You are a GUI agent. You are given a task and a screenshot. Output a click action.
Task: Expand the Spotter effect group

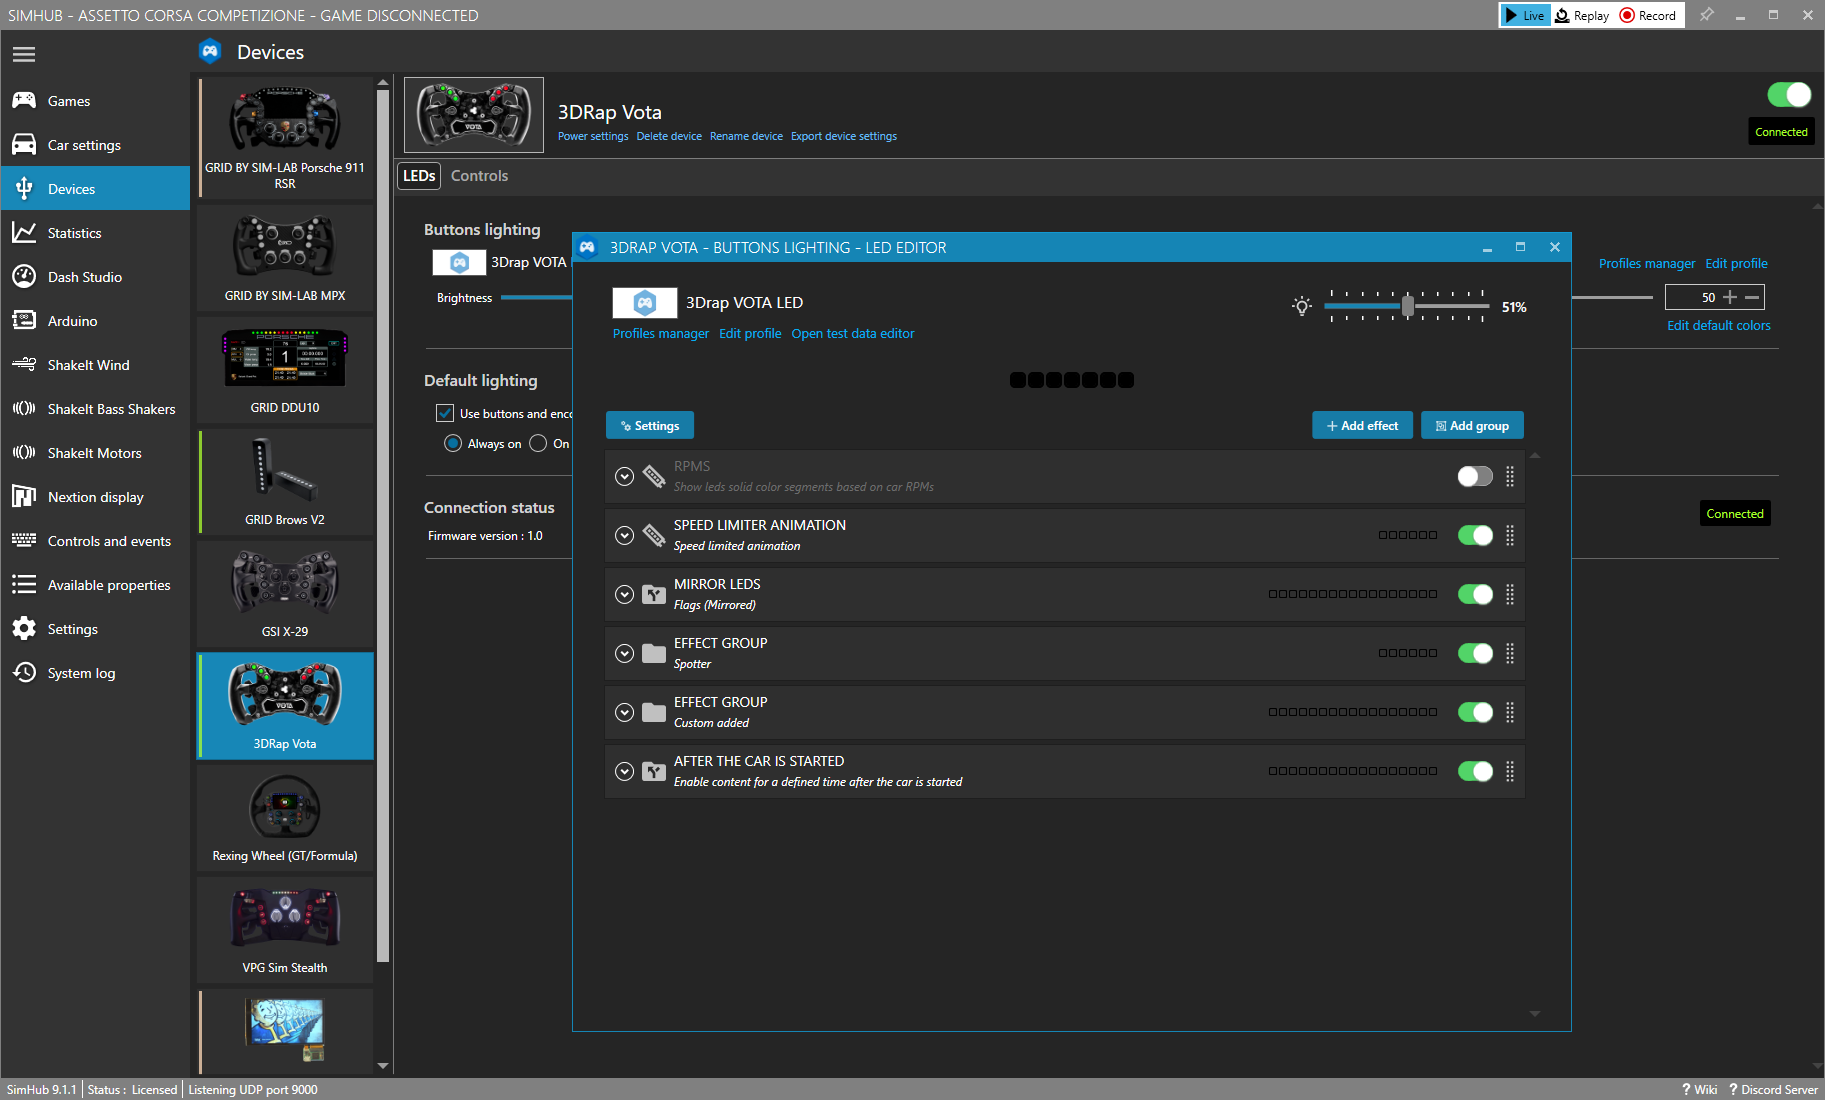pos(624,653)
